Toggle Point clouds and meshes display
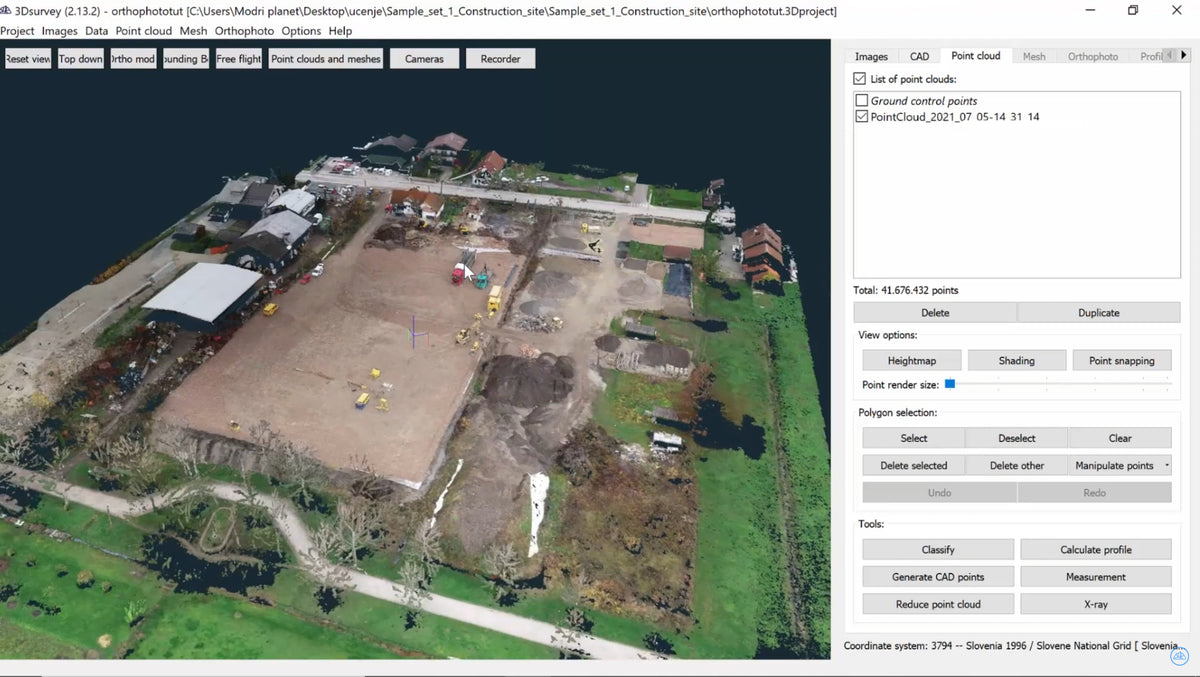The width and height of the screenshot is (1200, 677). [325, 58]
